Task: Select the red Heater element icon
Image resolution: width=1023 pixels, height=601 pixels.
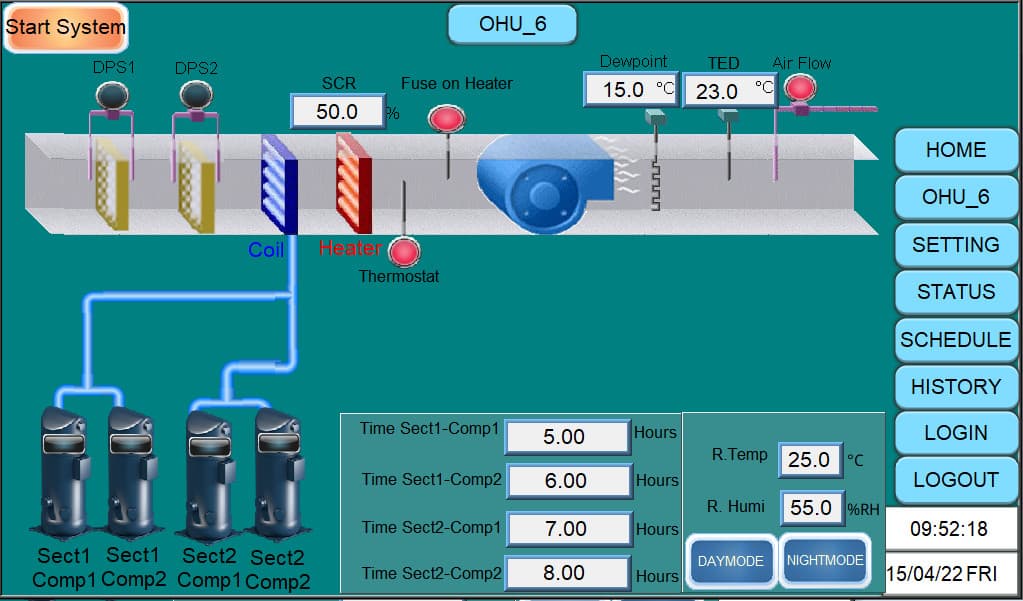Action: [x=353, y=184]
